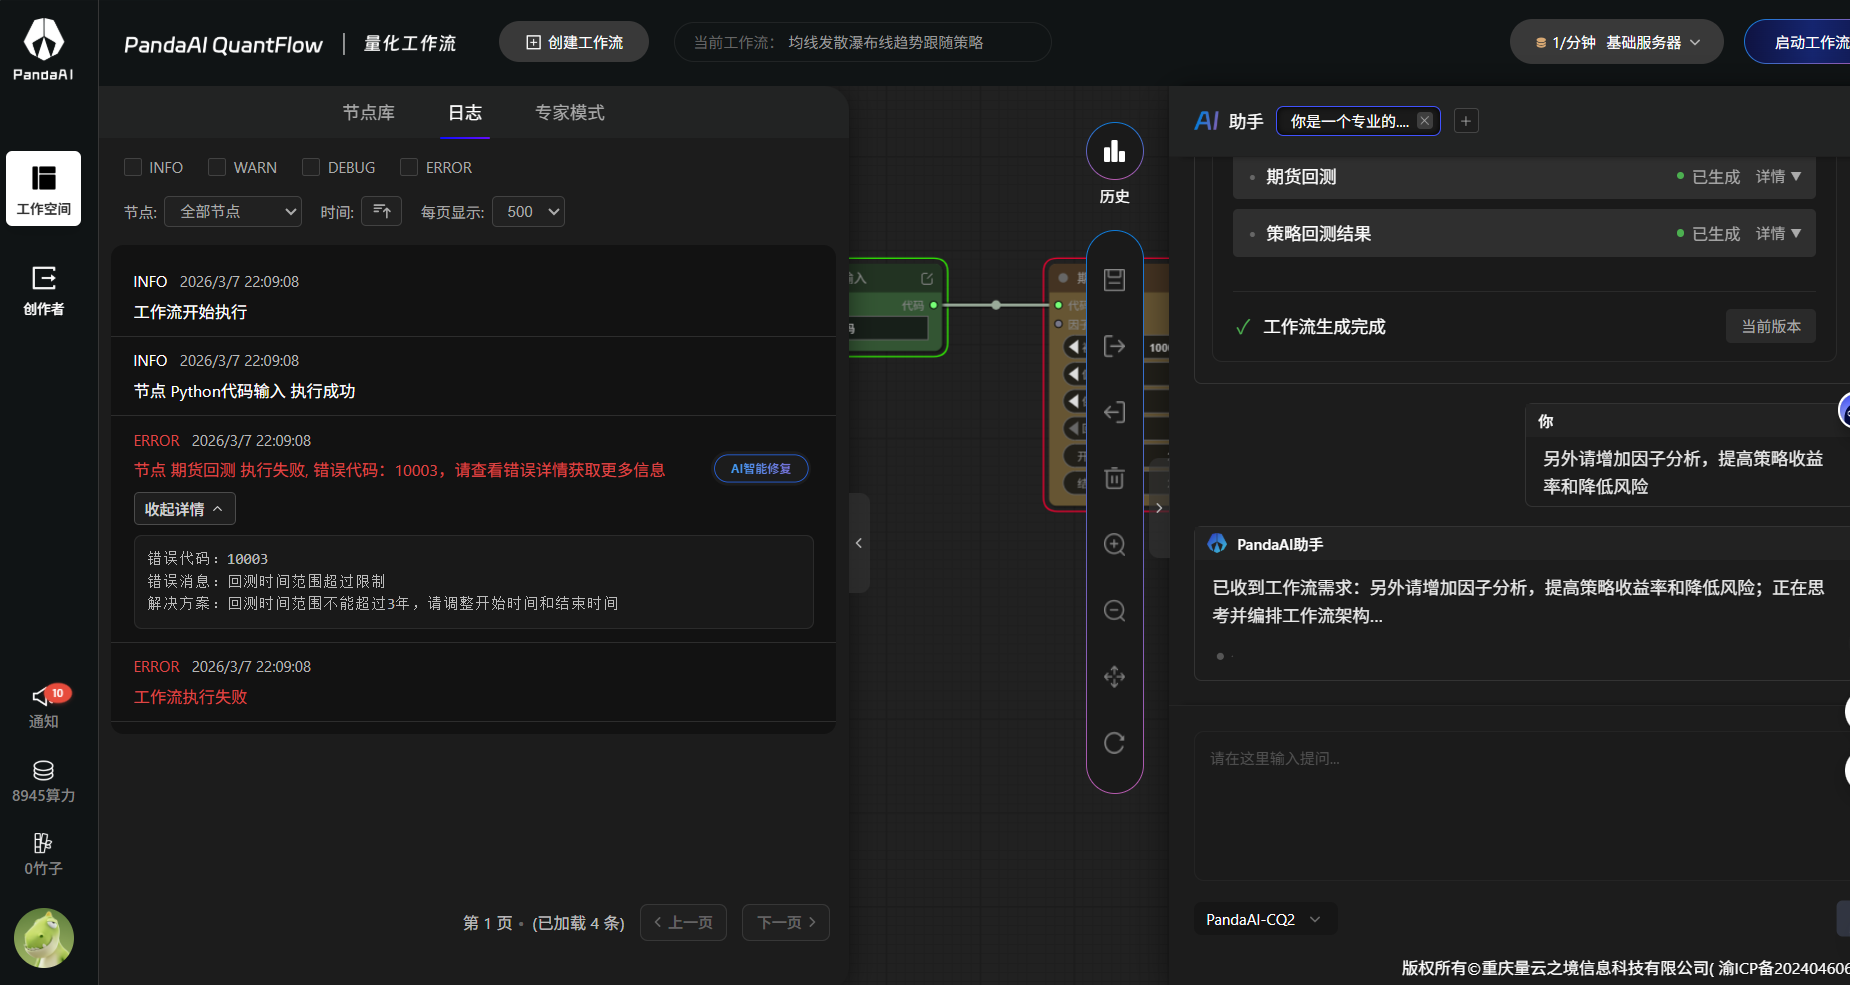1850x985 pixels.
Task: Open the 历史 history chart icon
Action: pyautogui.click(x=1114, y=151)
